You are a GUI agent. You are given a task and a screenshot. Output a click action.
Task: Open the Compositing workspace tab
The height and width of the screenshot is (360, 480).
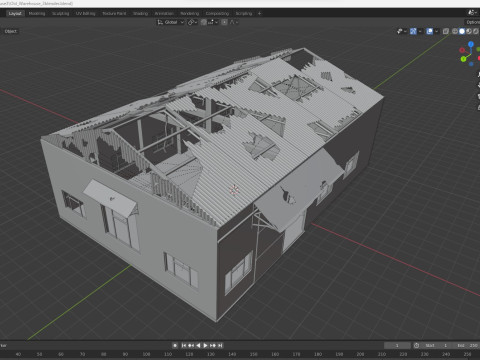click(x=217, y=13)
